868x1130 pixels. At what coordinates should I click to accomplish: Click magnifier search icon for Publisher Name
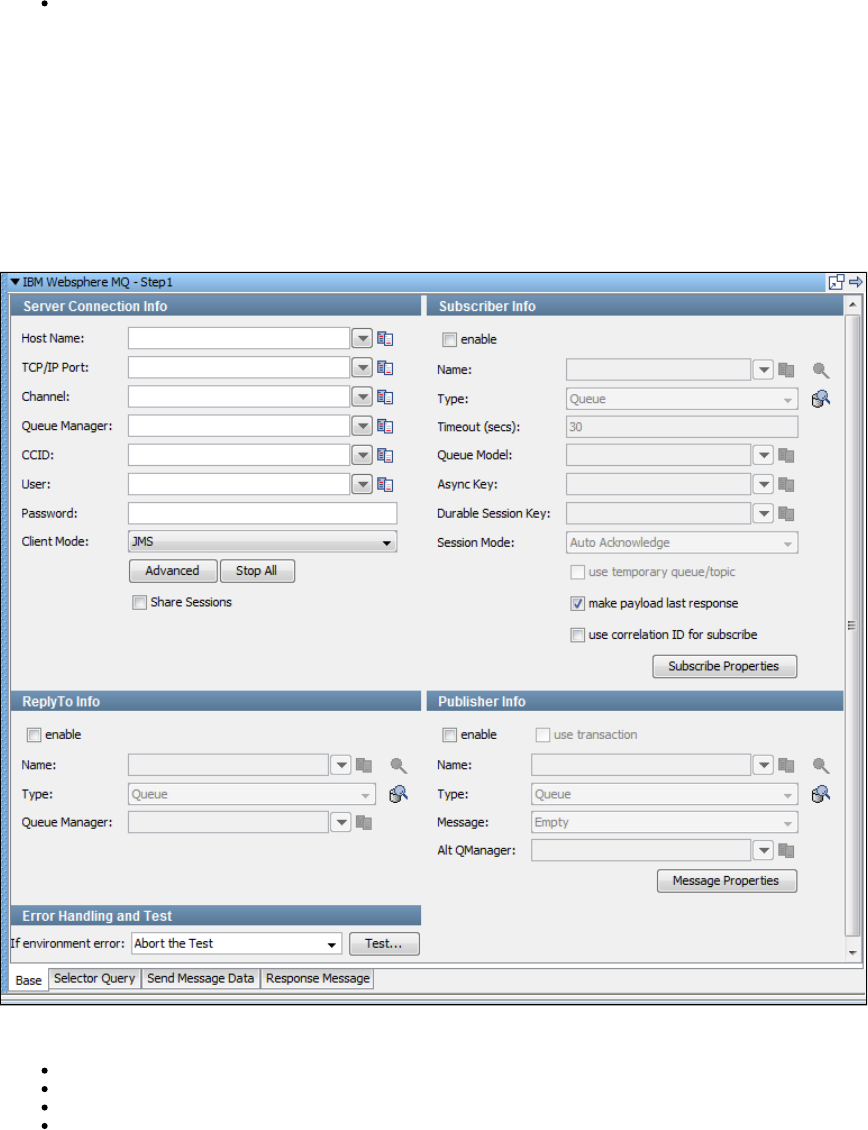820,765
